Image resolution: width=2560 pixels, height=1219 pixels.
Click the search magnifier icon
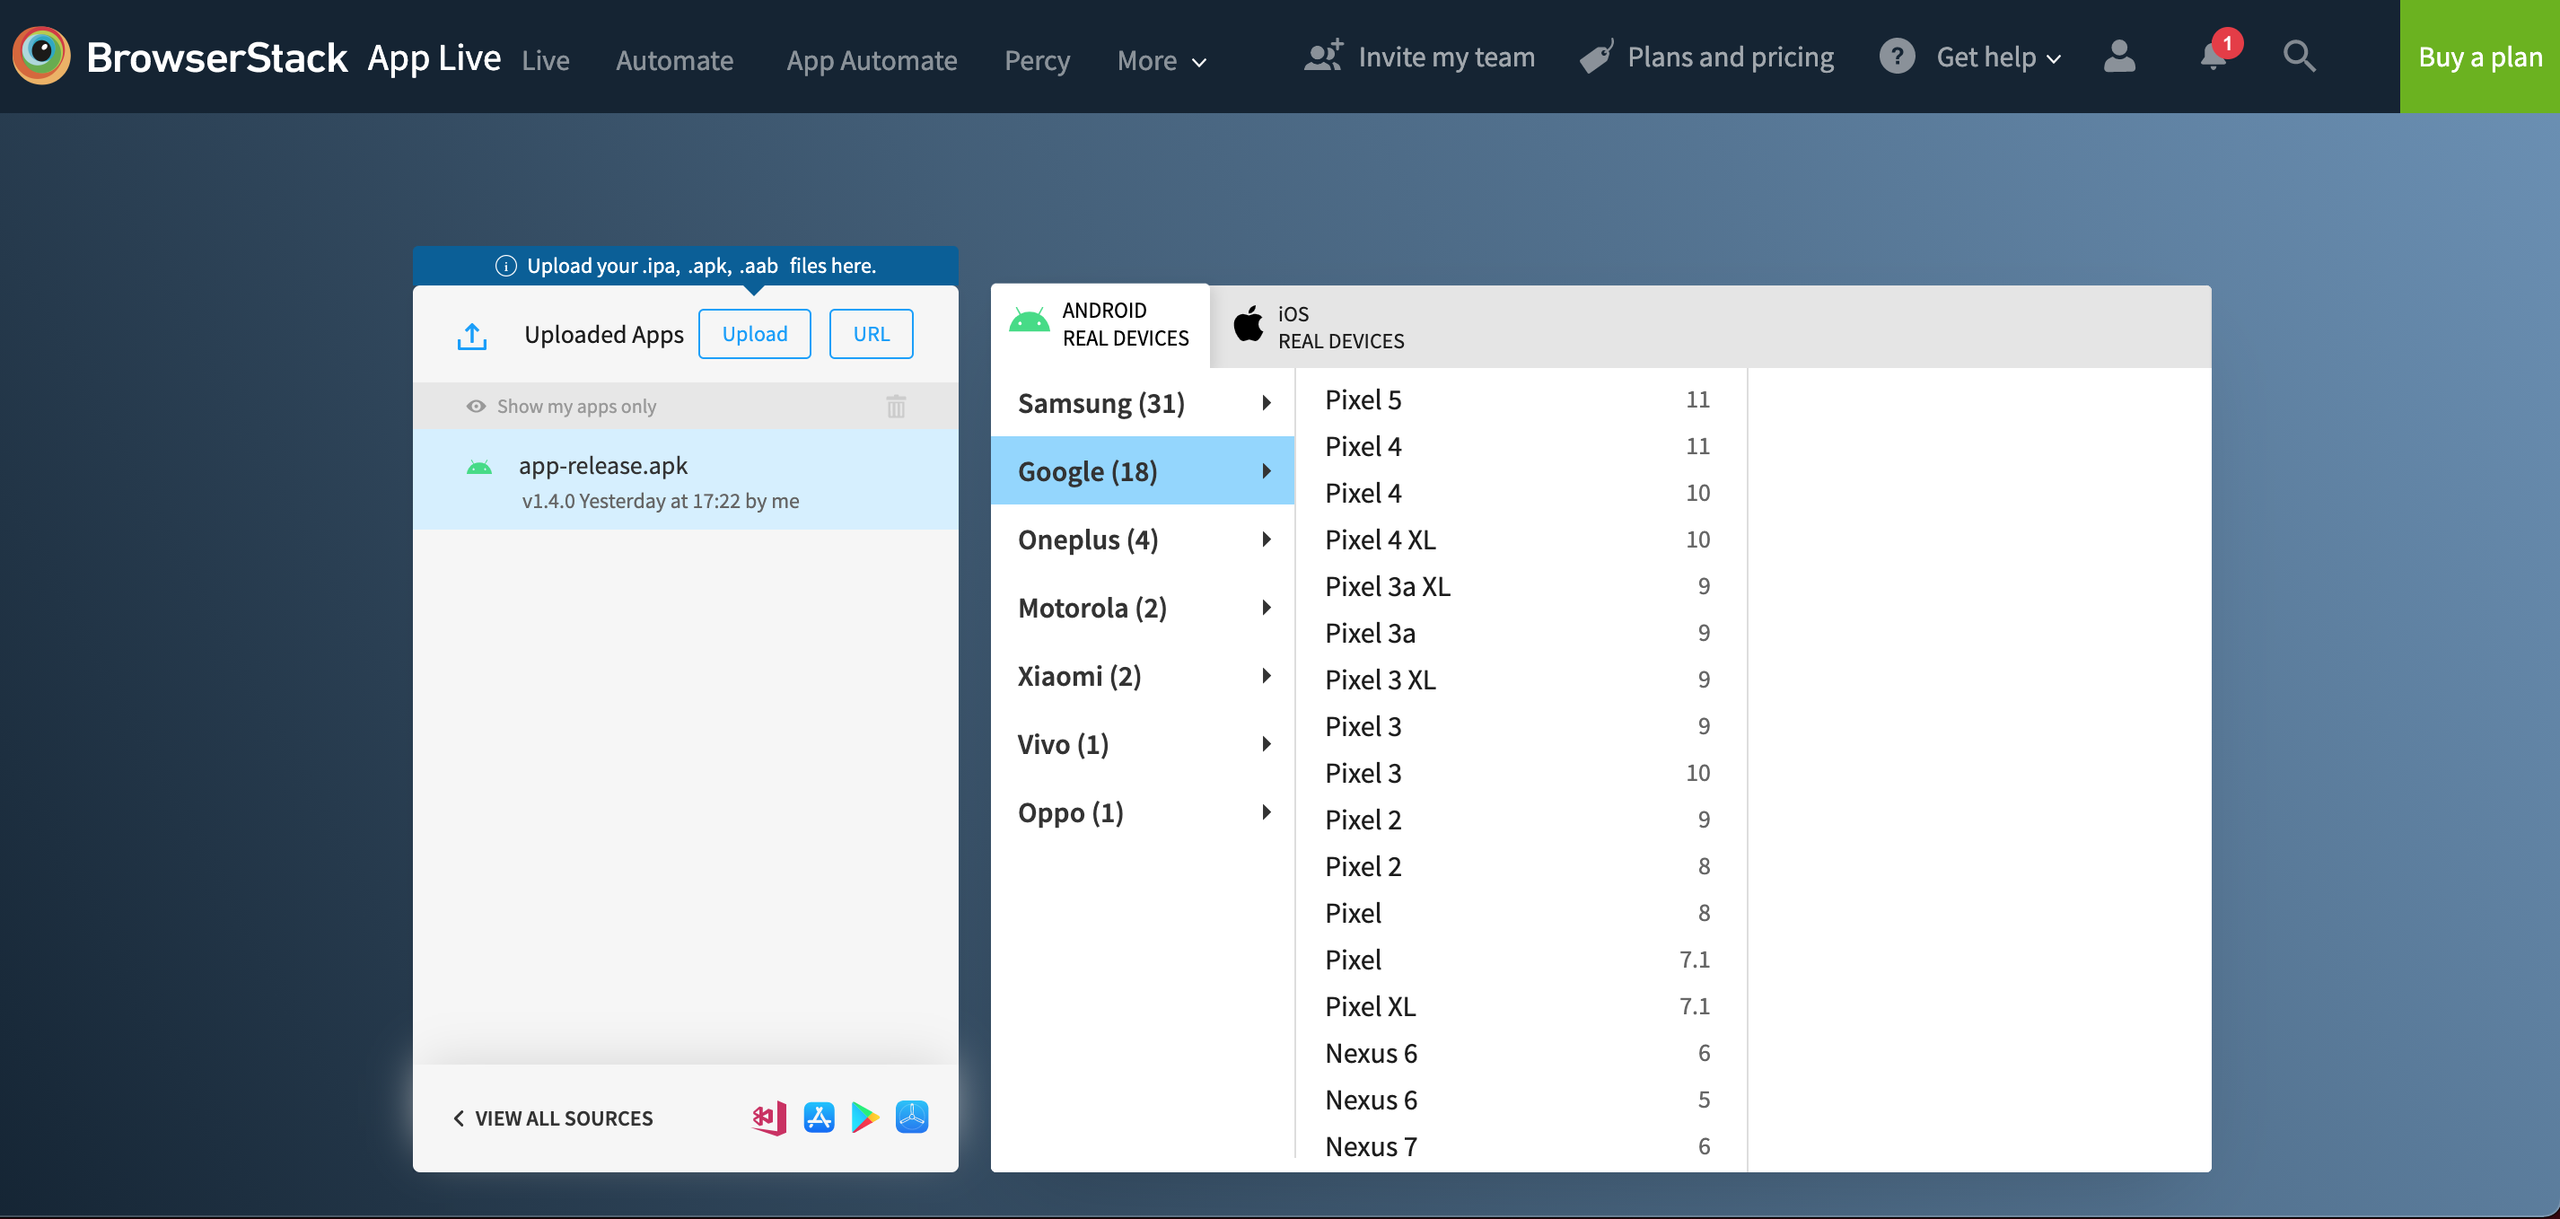(x=2299, y=55)
